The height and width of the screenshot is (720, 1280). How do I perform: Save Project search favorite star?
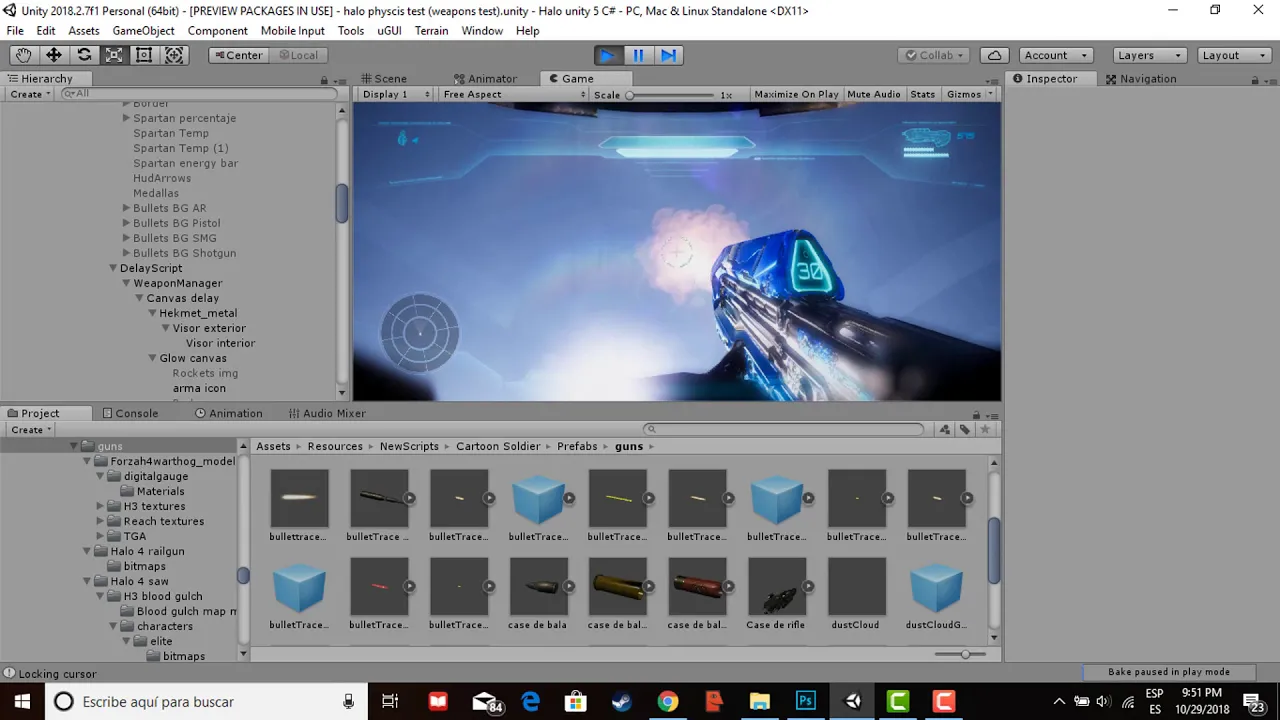[985, 429]
